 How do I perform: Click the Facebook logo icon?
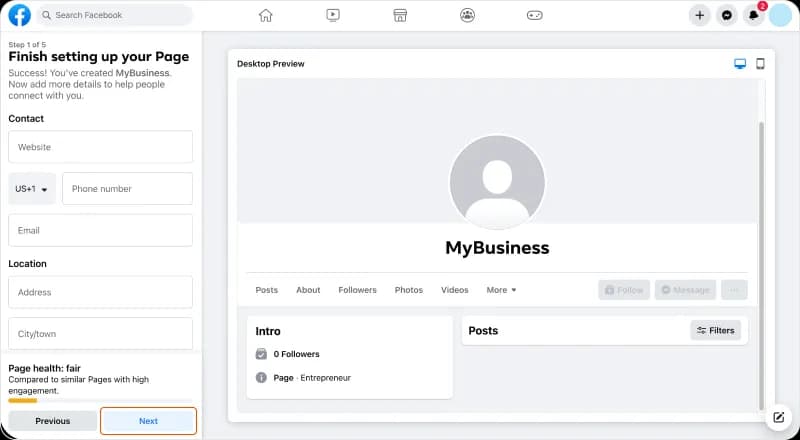(19, 15)
